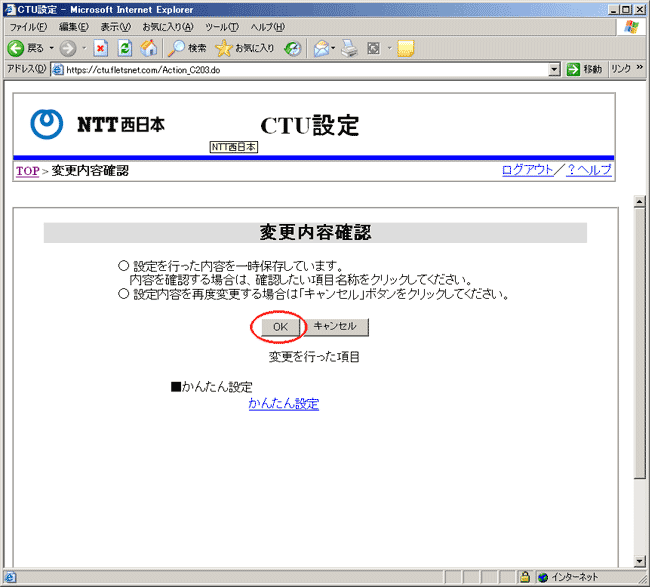This screenshot has height=587, width=650.
Task: Open the ファイル(F) menu
Action: click(28, 27)
